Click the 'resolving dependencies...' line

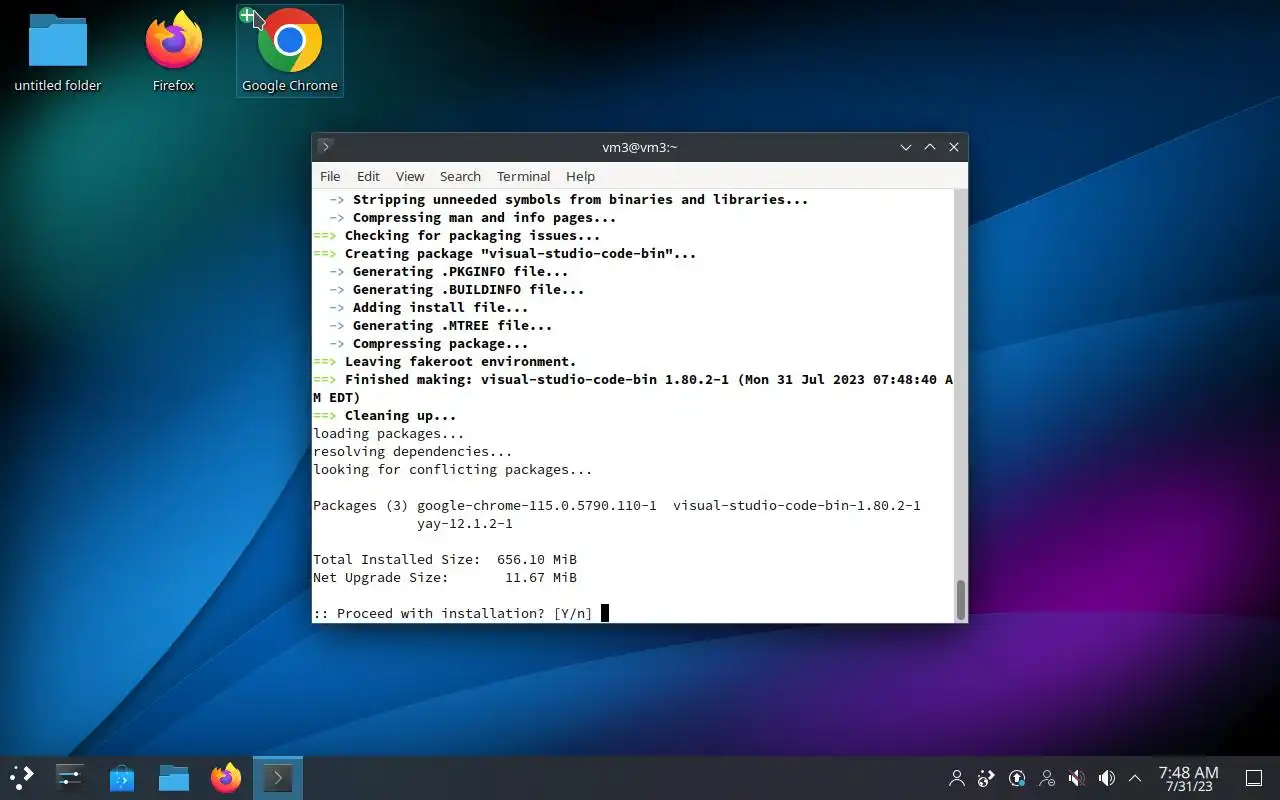[x=413, y=451]
